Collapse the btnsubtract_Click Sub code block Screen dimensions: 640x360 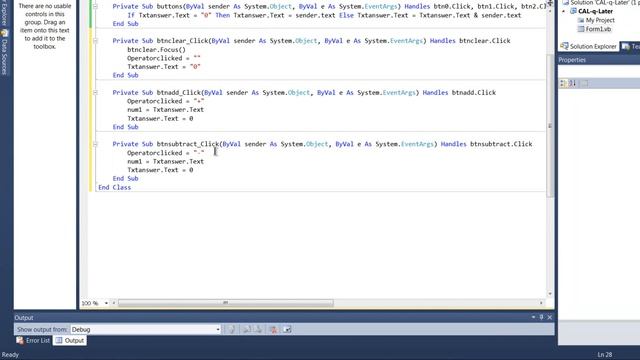[95, 144]
